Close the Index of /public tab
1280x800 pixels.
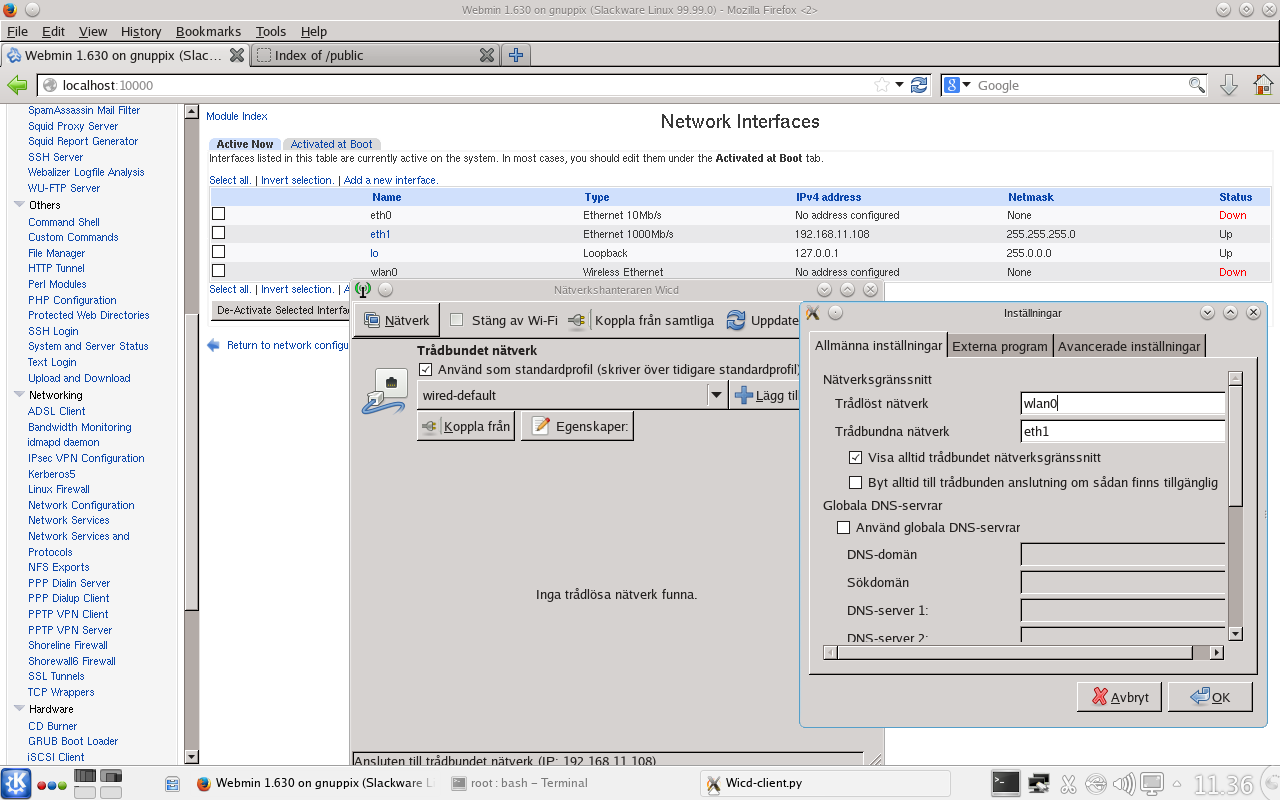point(486,55)
